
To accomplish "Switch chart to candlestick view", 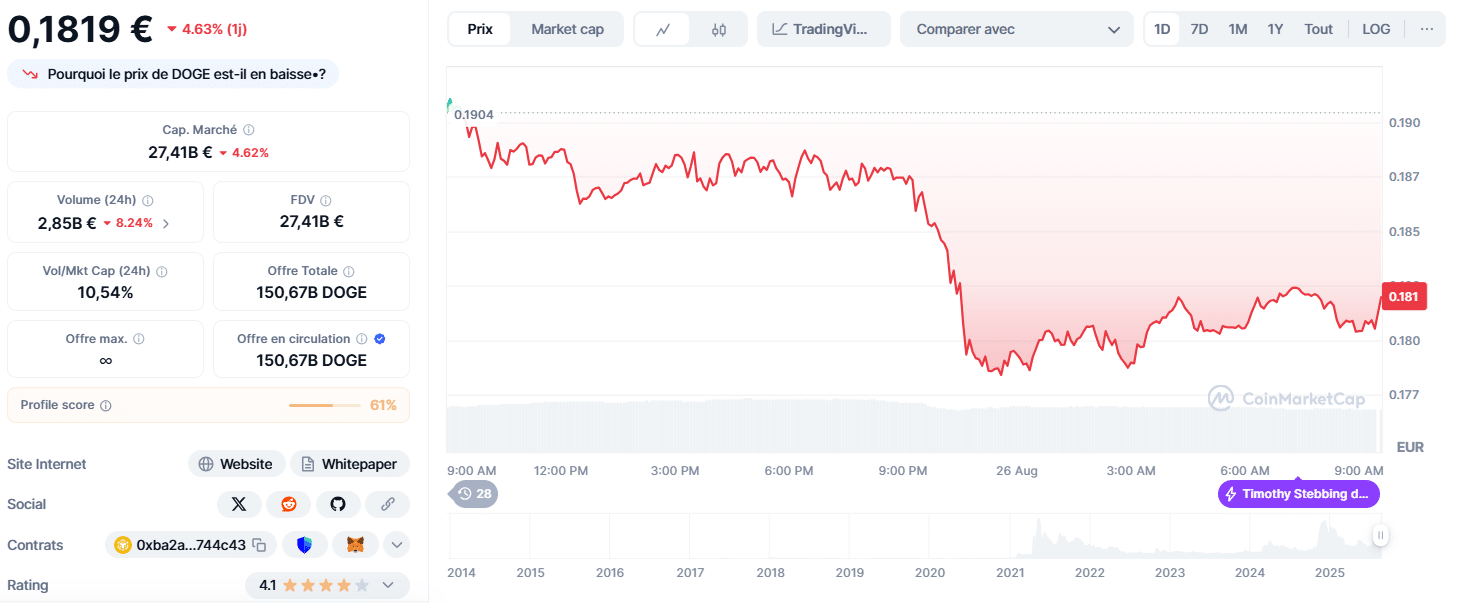I will point(718,29).
